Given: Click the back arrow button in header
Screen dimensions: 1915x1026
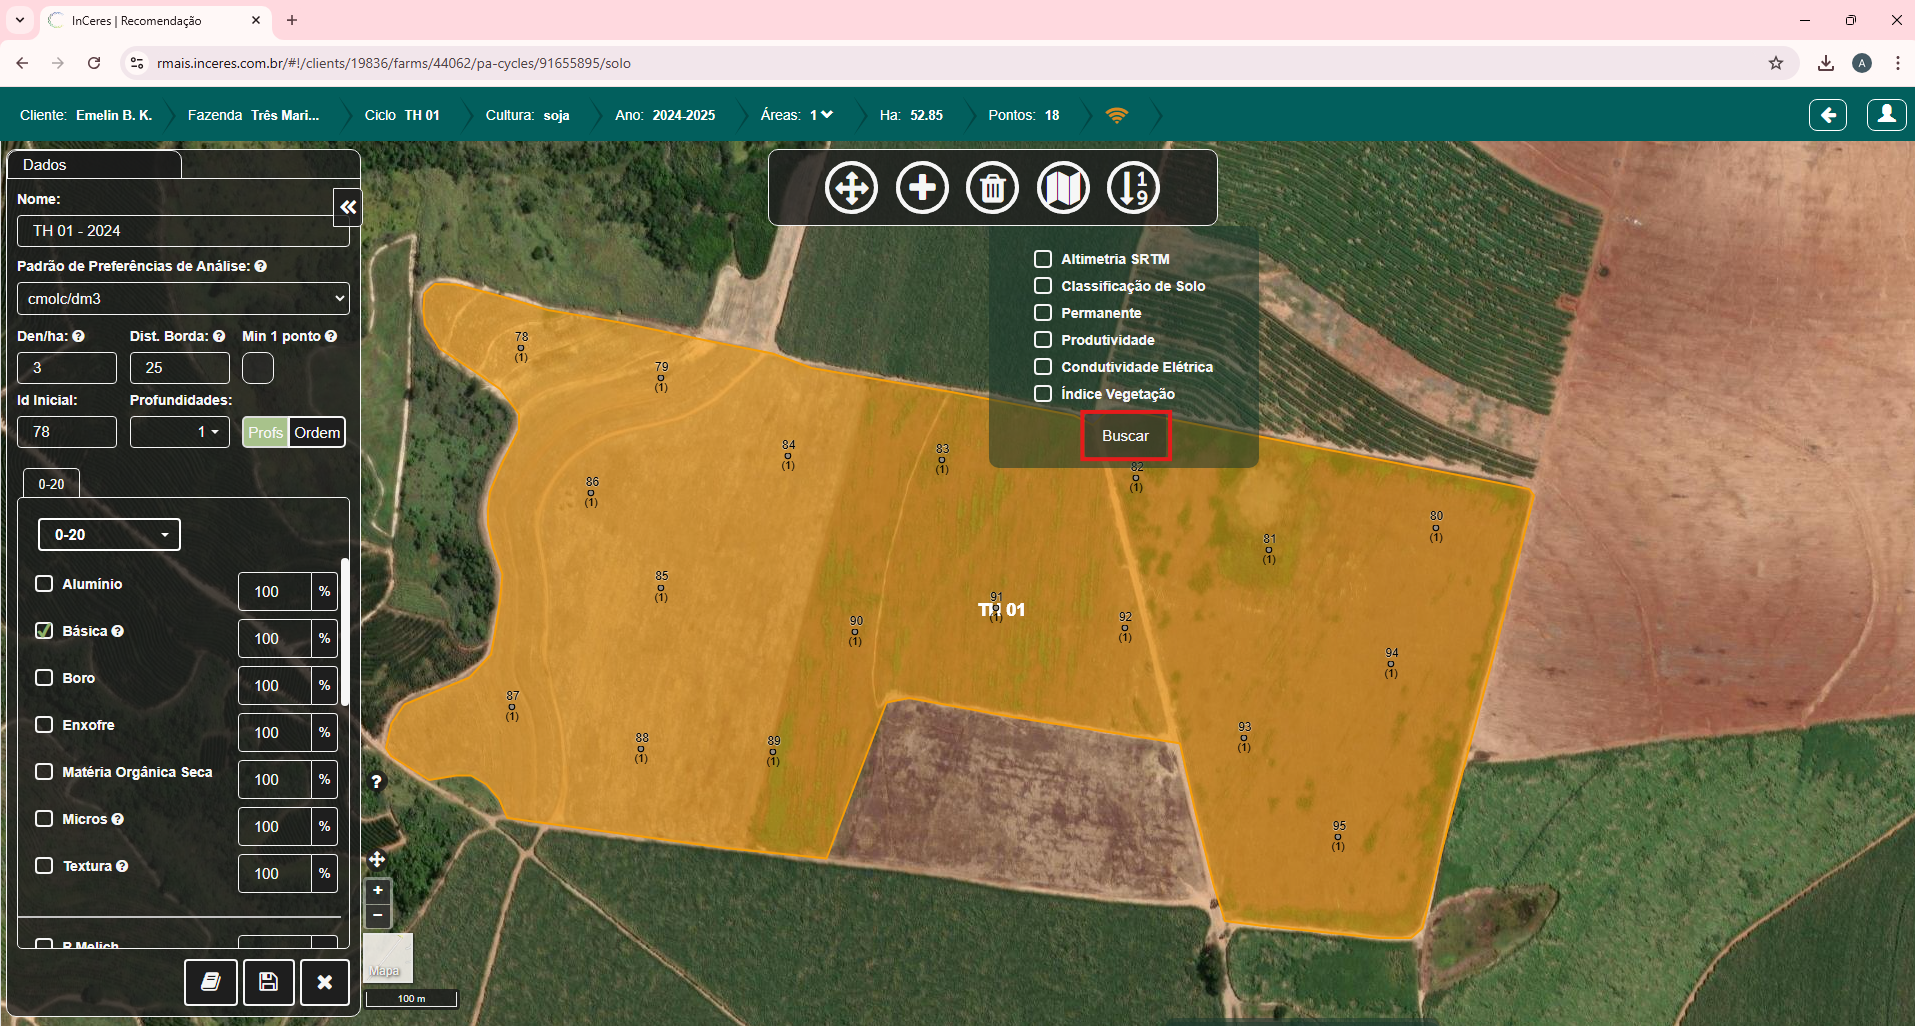Looking at the screenshot, I should 1828,115.
